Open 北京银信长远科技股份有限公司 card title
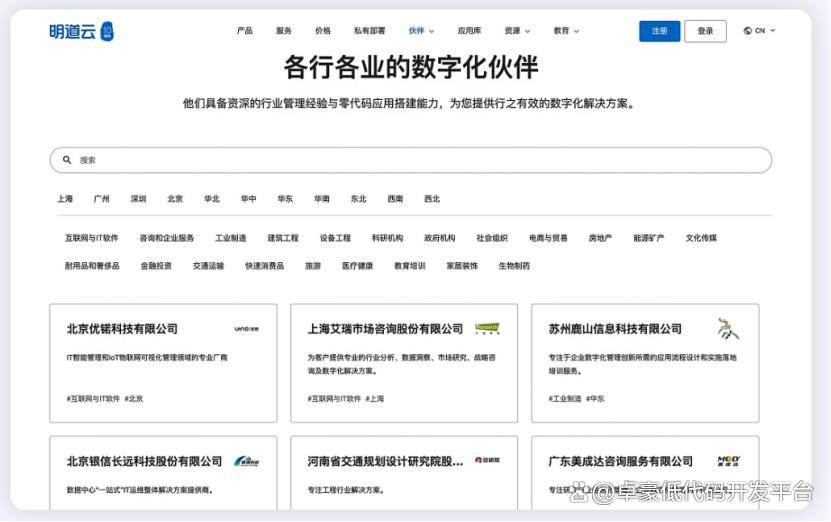Screen dimensions: 831x522 pos(145,461)
